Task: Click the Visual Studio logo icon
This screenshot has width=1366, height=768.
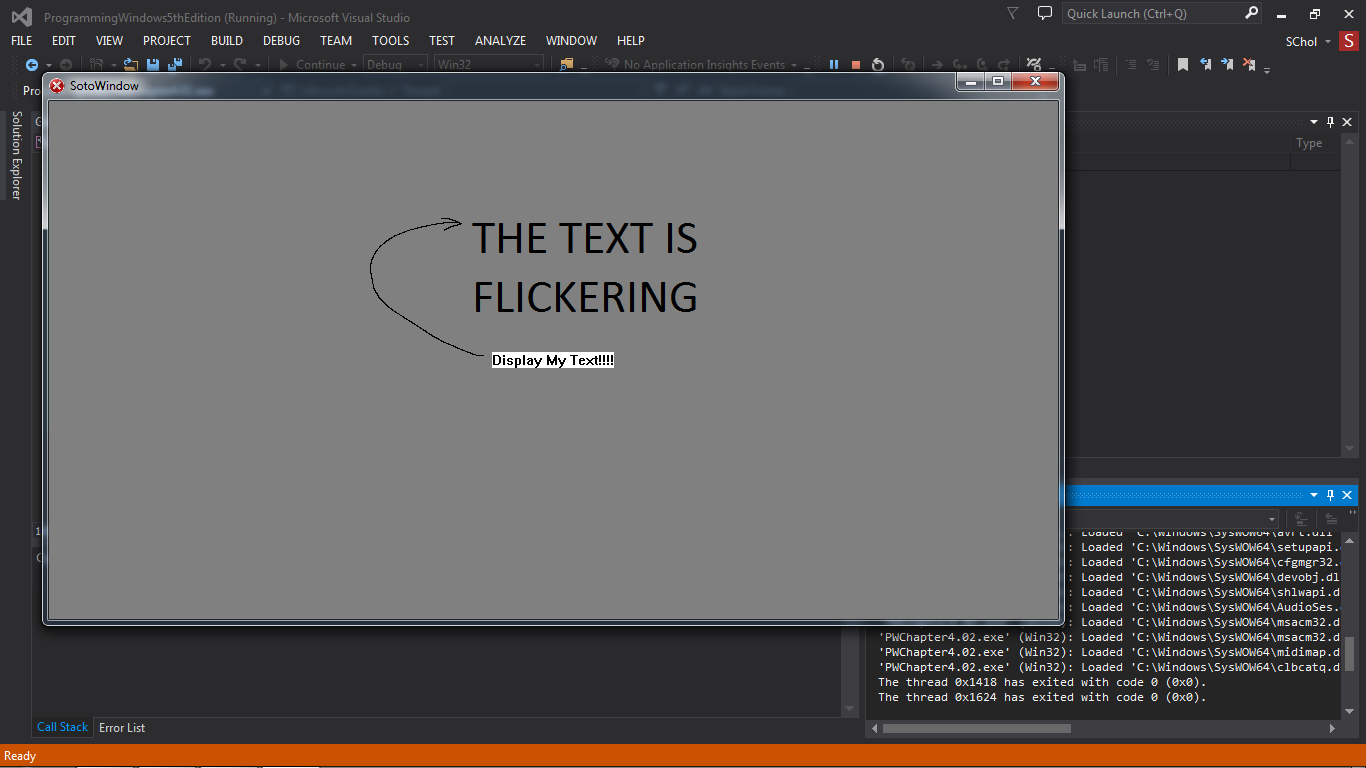Action: pyautogui.click(x=21, y=17)
